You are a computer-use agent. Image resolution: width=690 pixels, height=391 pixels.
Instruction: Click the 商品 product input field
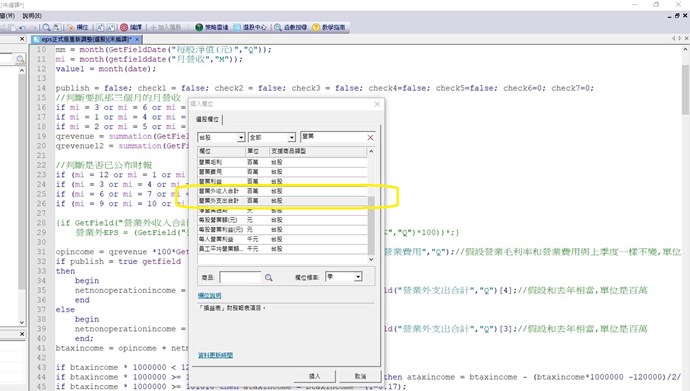240,277
